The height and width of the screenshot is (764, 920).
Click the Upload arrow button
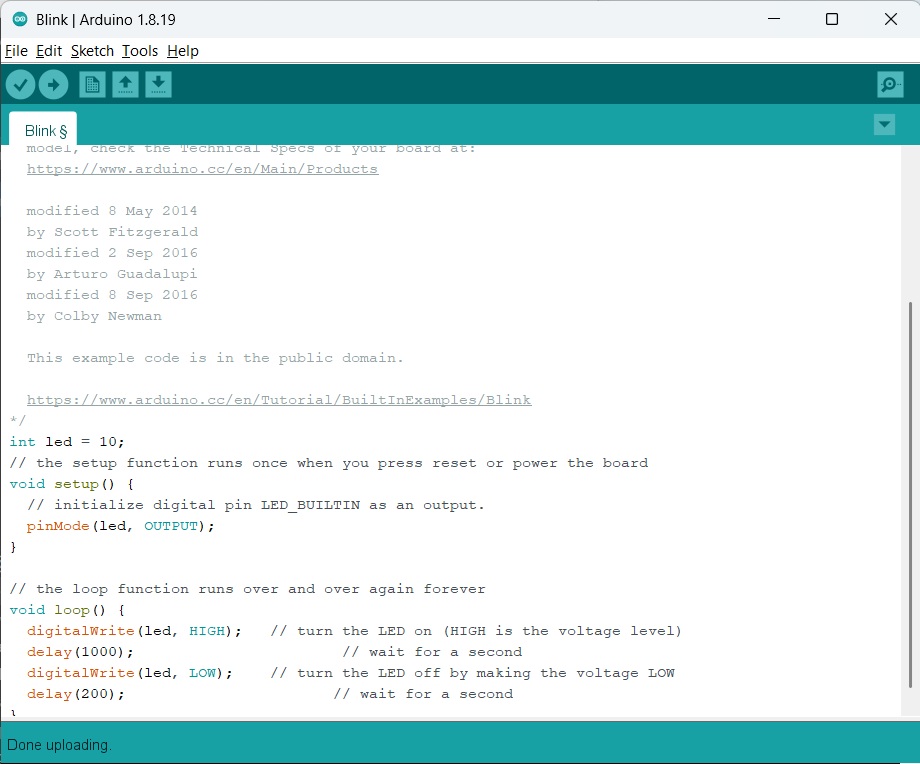coord(53,85)
